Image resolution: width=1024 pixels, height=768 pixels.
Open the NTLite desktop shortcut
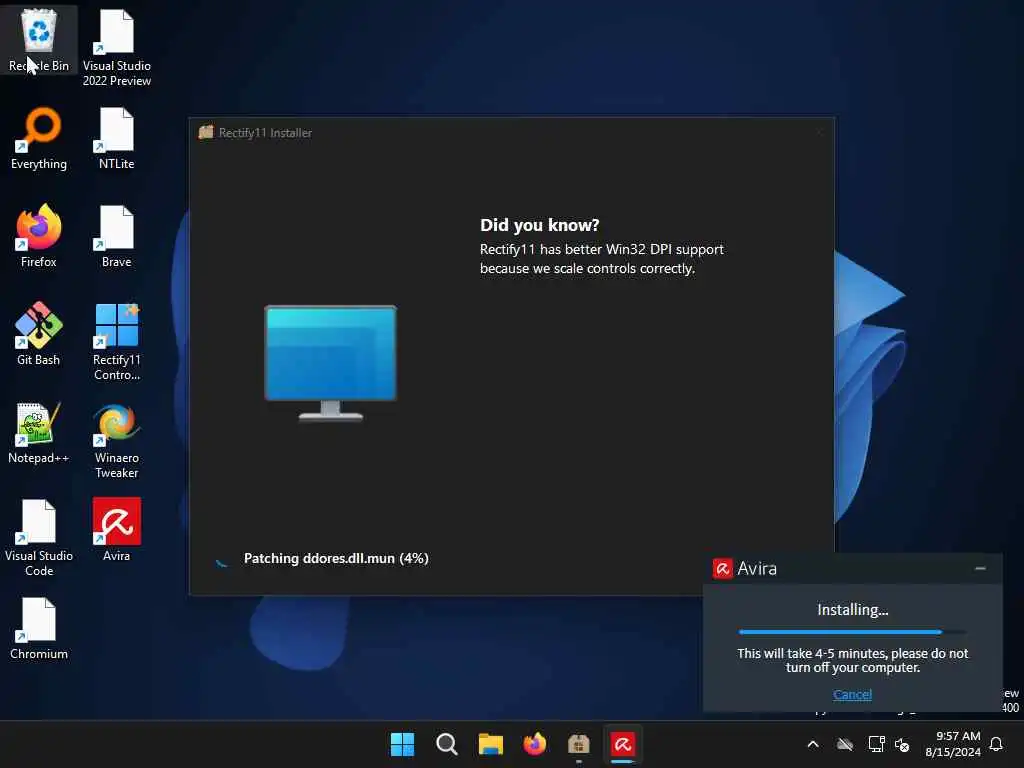116,138
